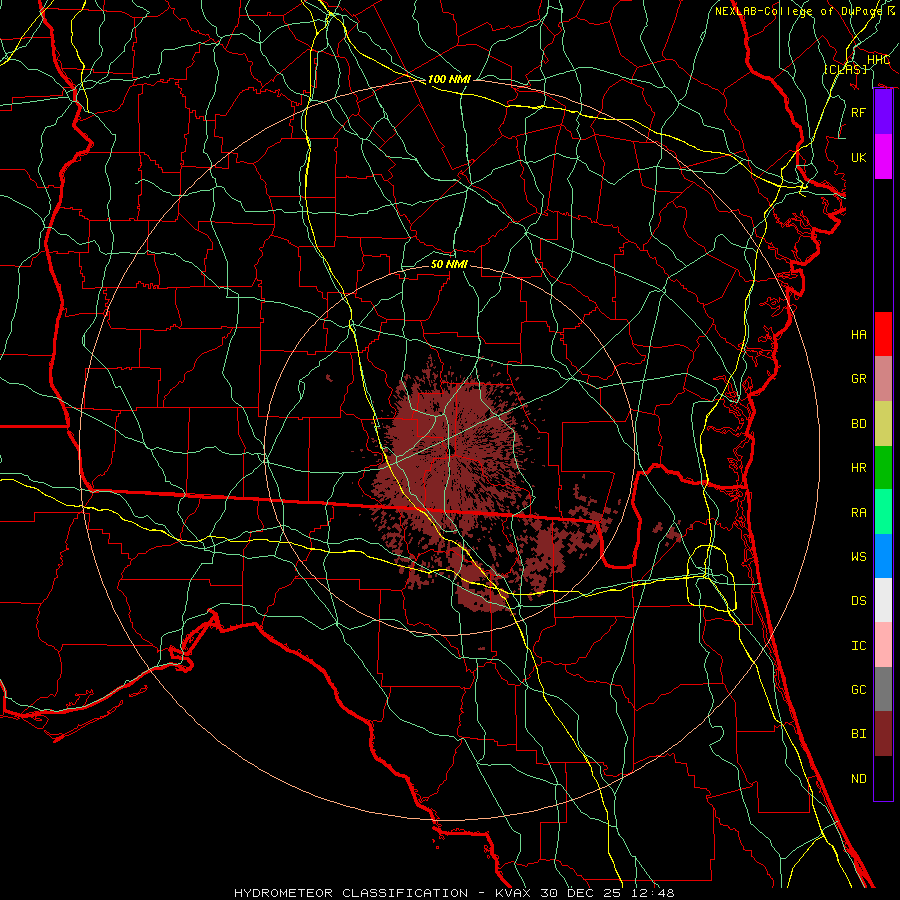900x900 pixels.
Task: Click the RA light-green legend swatch
Action: pyautogui.click(x=883, y=512)
